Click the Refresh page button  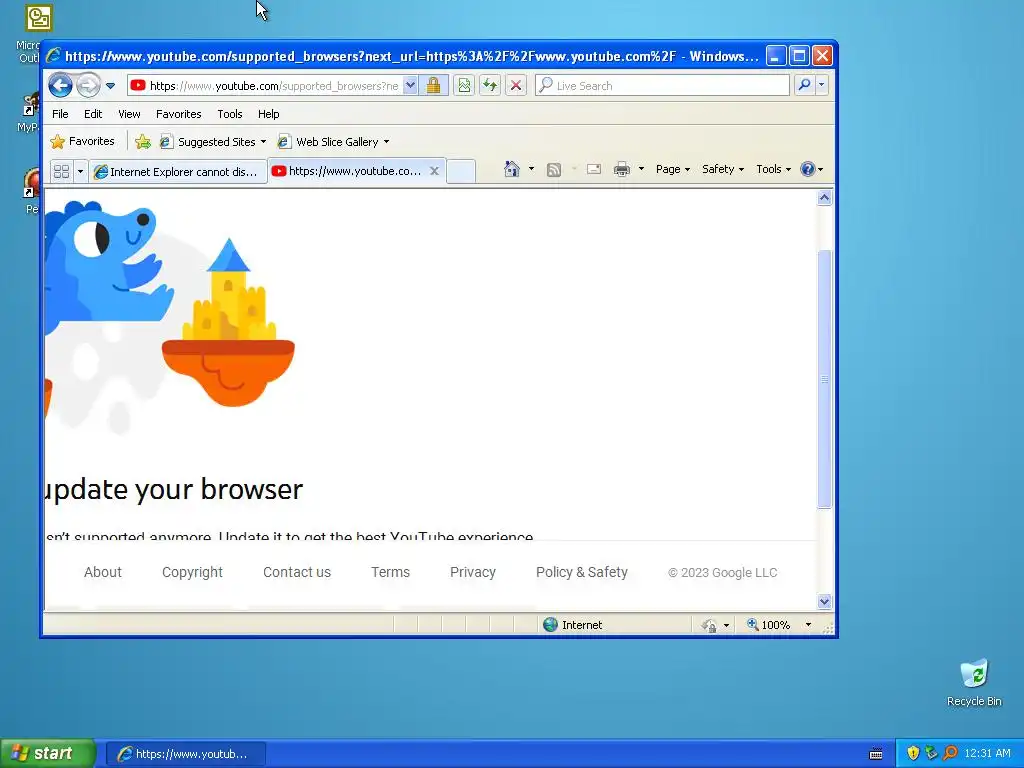pyautogui.click(x=490, y=86)
